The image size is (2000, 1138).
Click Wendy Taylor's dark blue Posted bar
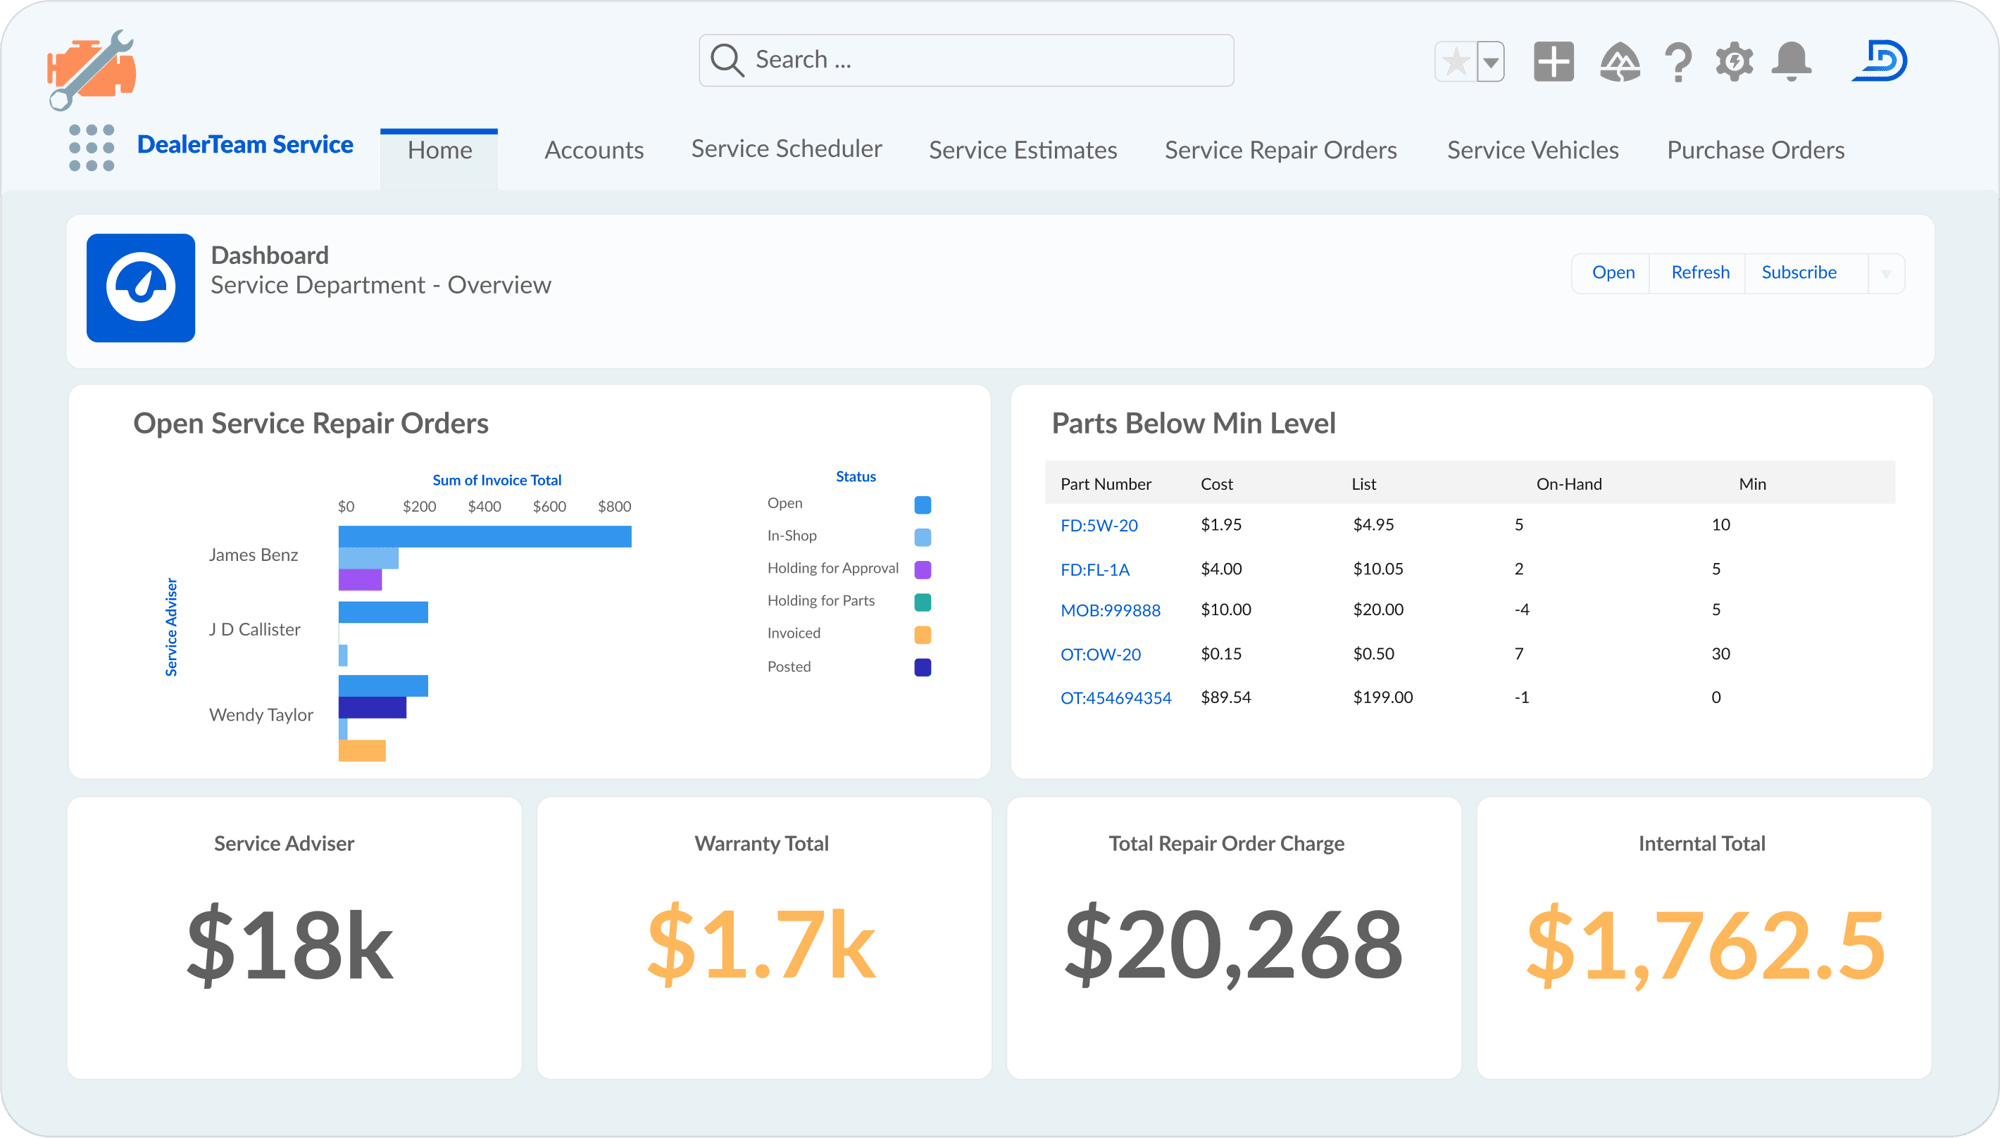[372, 708]
